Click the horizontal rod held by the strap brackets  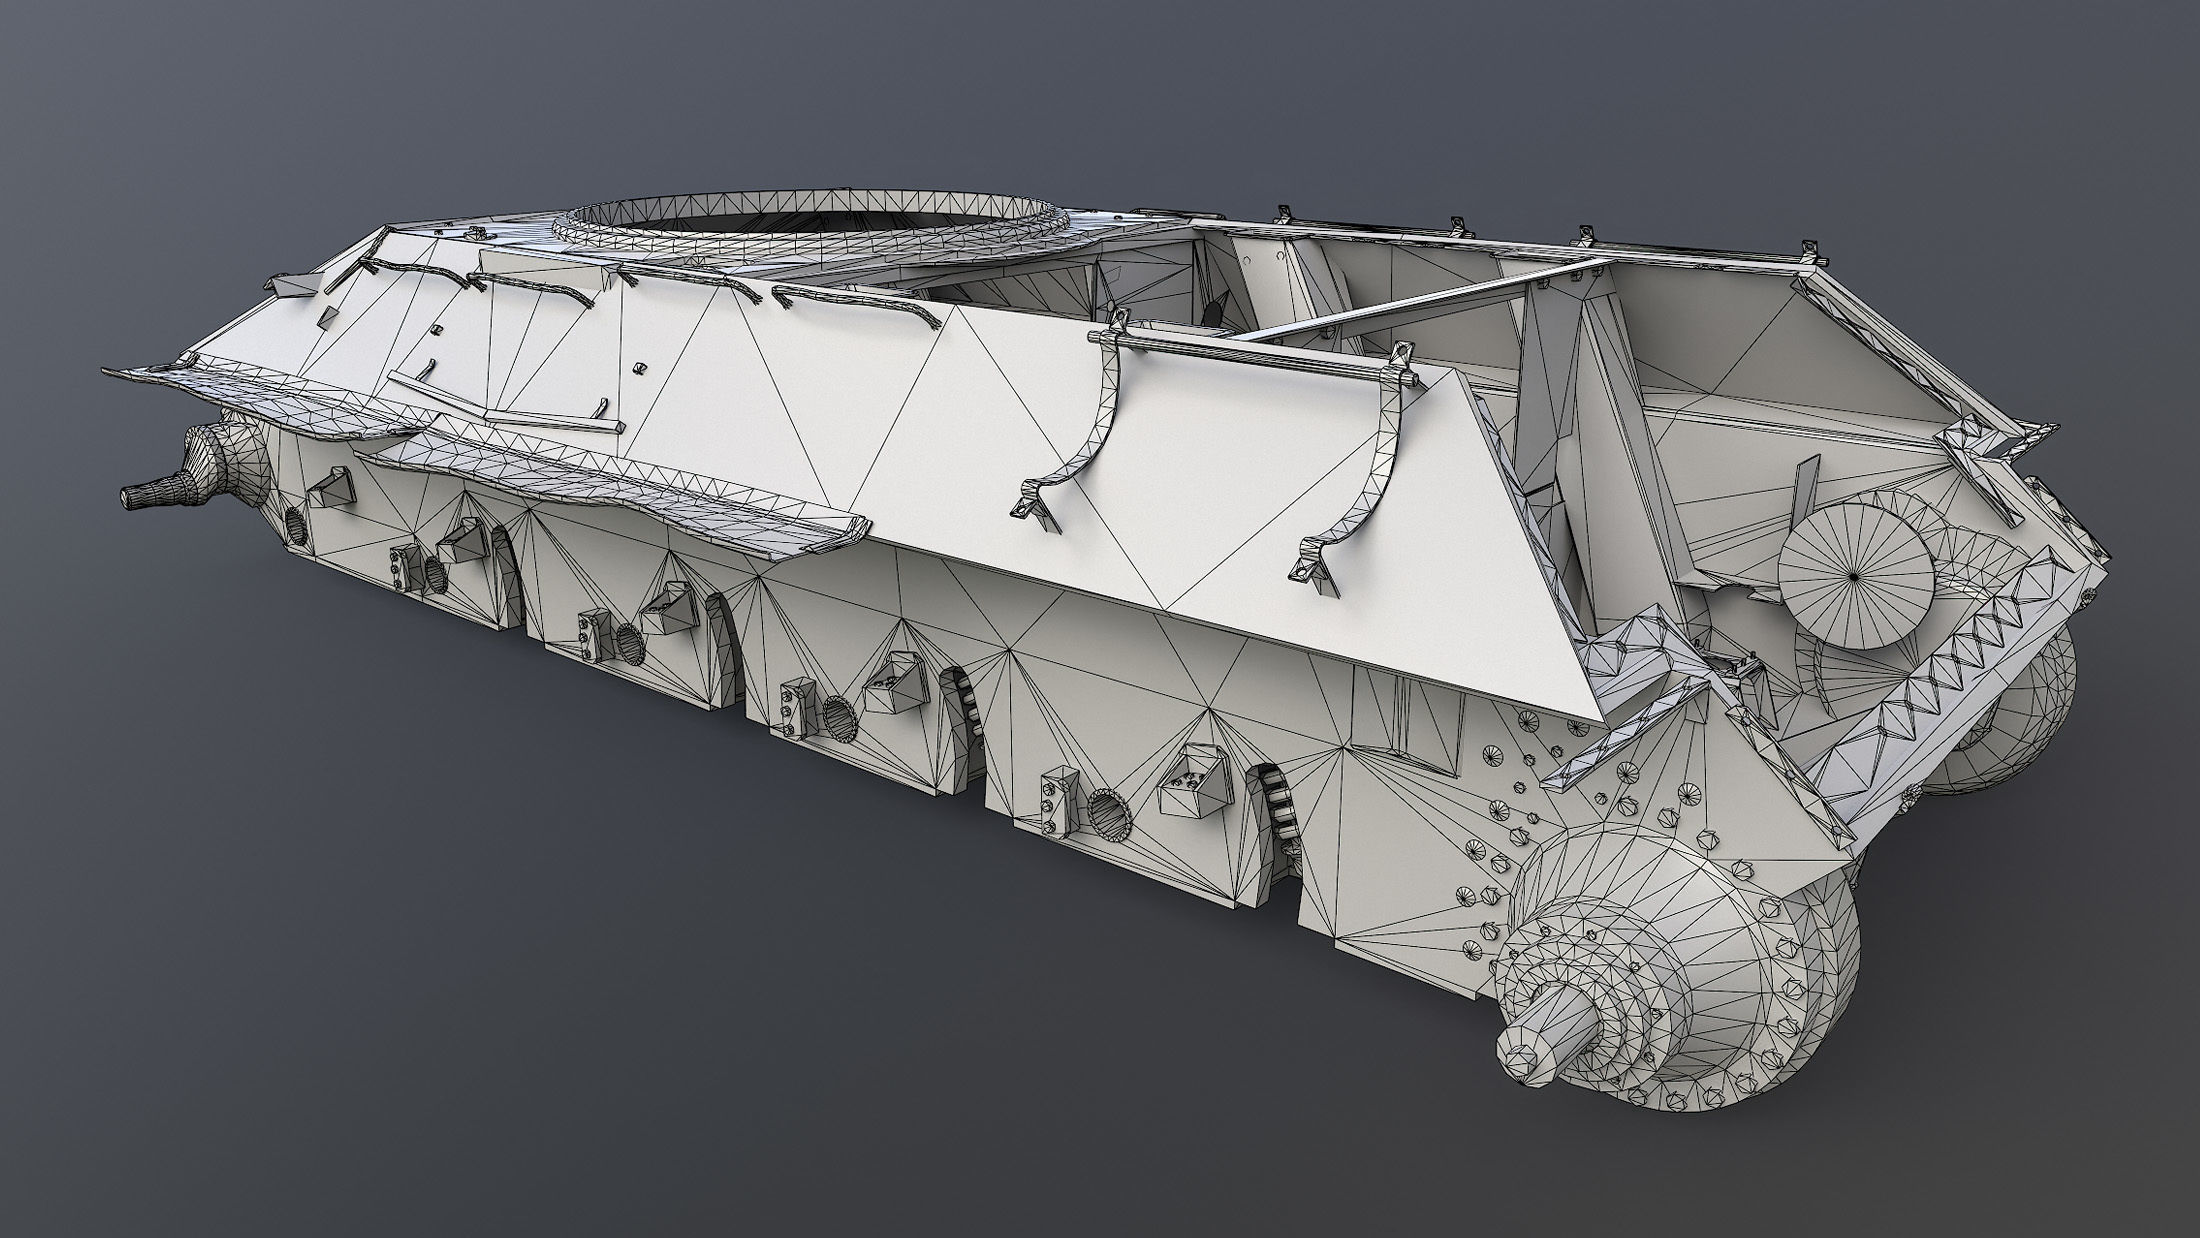(1250, 355)
